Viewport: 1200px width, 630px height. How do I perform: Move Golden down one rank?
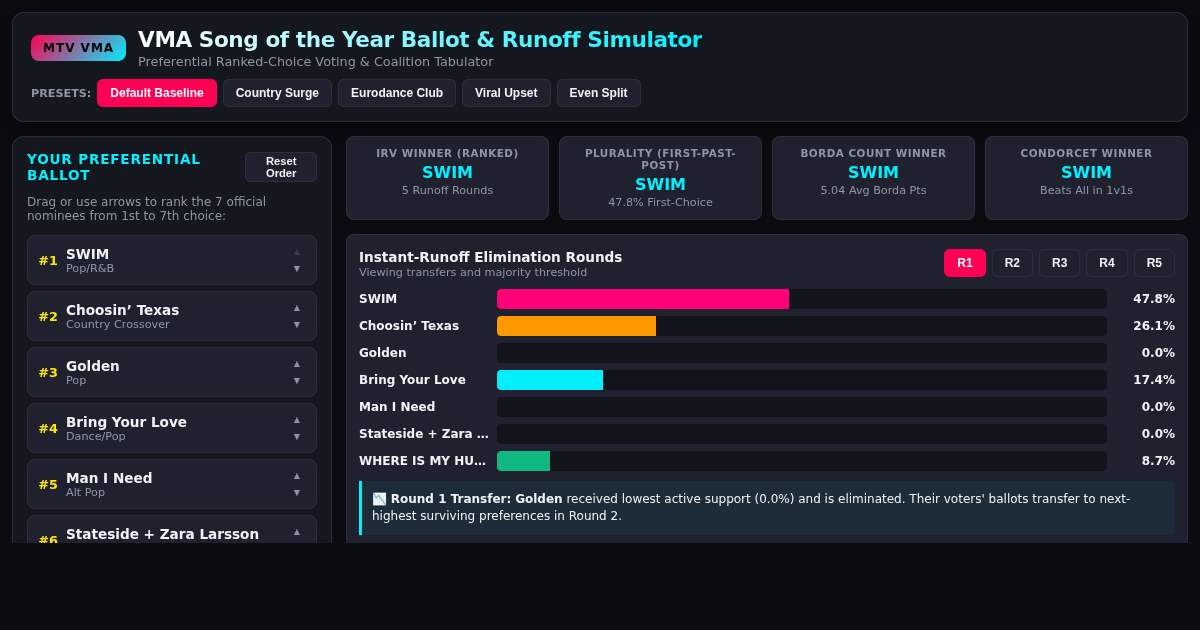tap(296, 380)
